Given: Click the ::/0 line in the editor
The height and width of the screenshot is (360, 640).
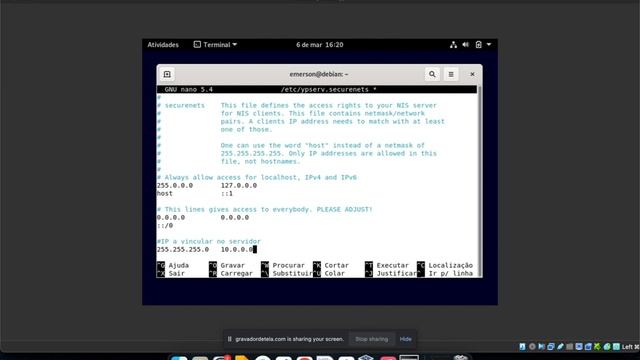Looking at the screenshot, I should coord(164,225).
